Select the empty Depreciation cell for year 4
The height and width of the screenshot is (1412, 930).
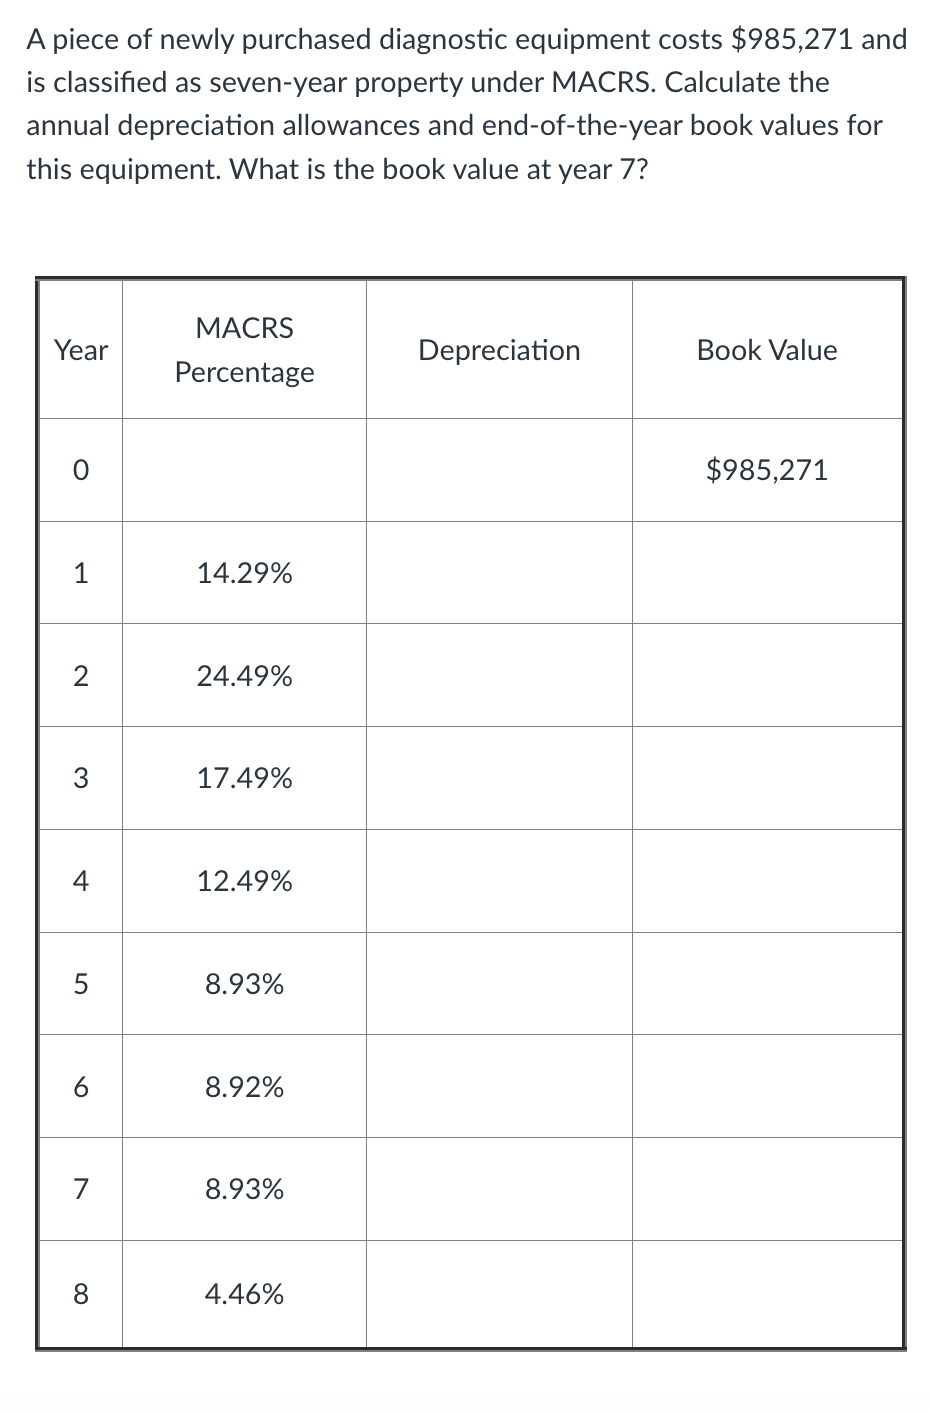click(499, 882)
